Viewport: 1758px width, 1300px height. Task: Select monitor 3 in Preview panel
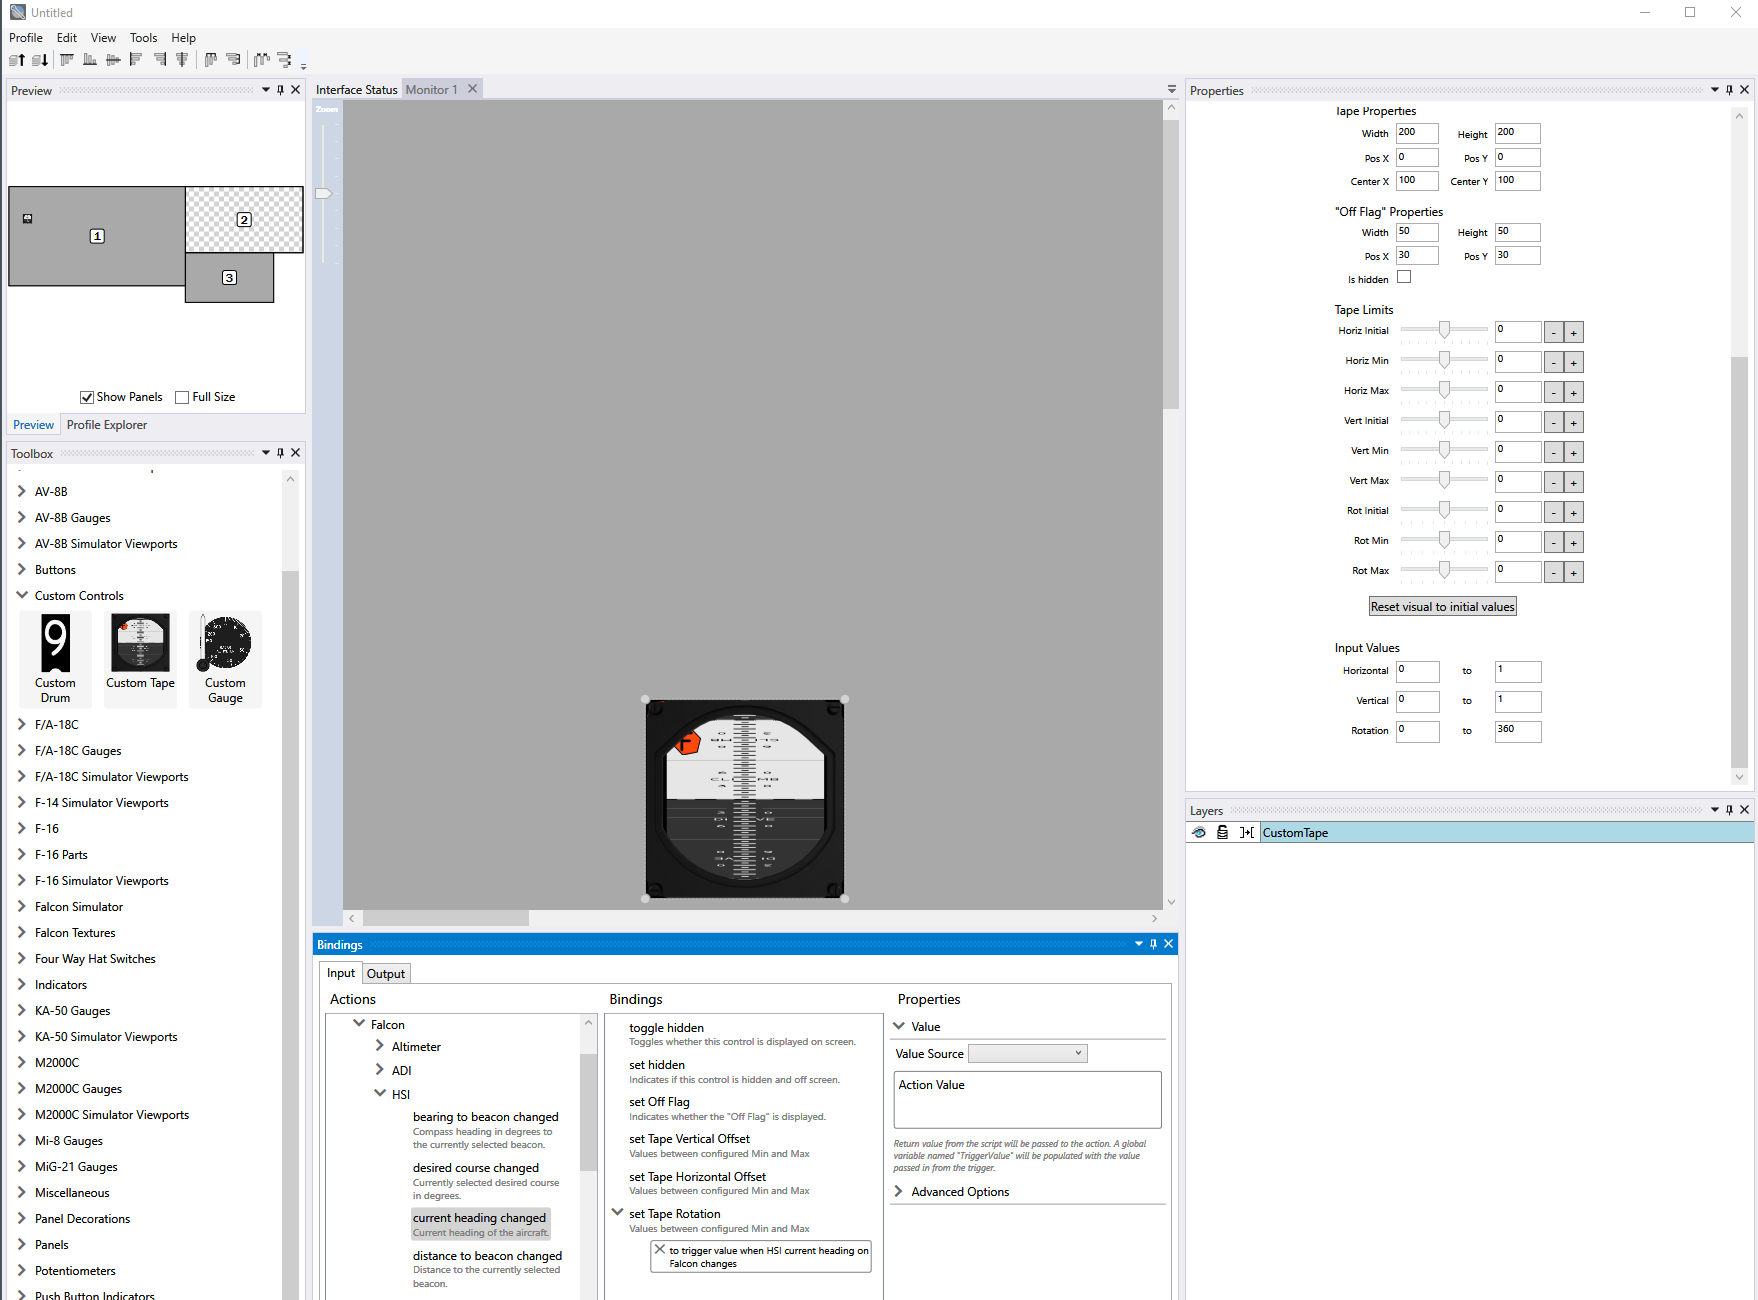(x=229, y=277)
